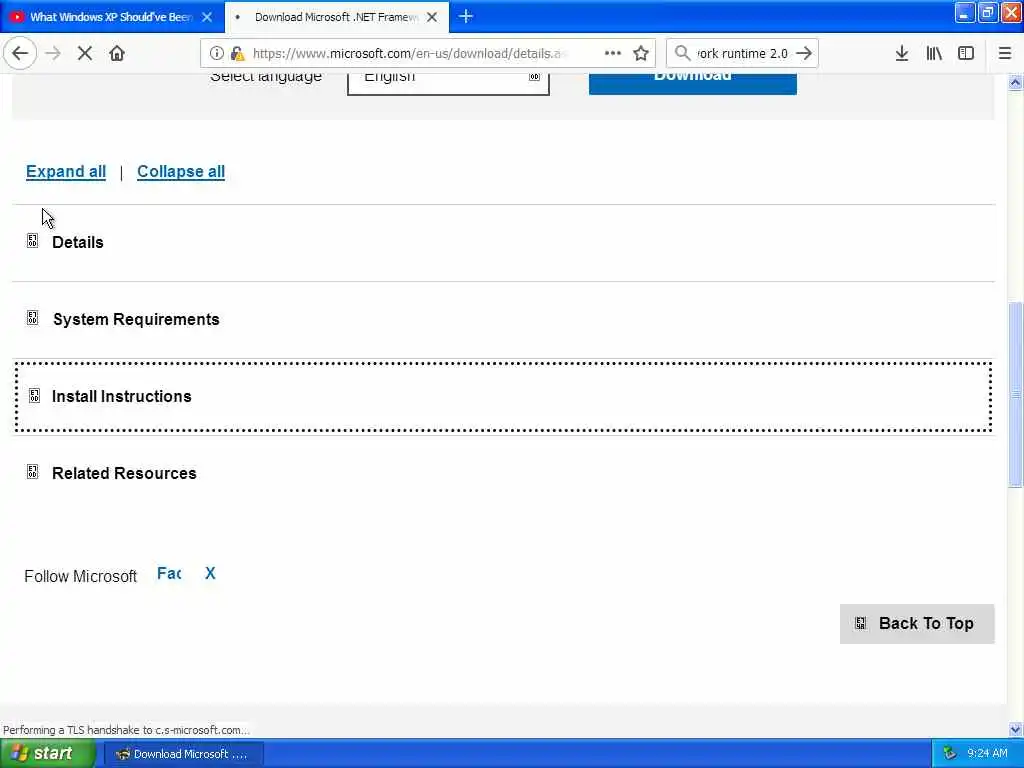Expand the Related Resources section

504,473
